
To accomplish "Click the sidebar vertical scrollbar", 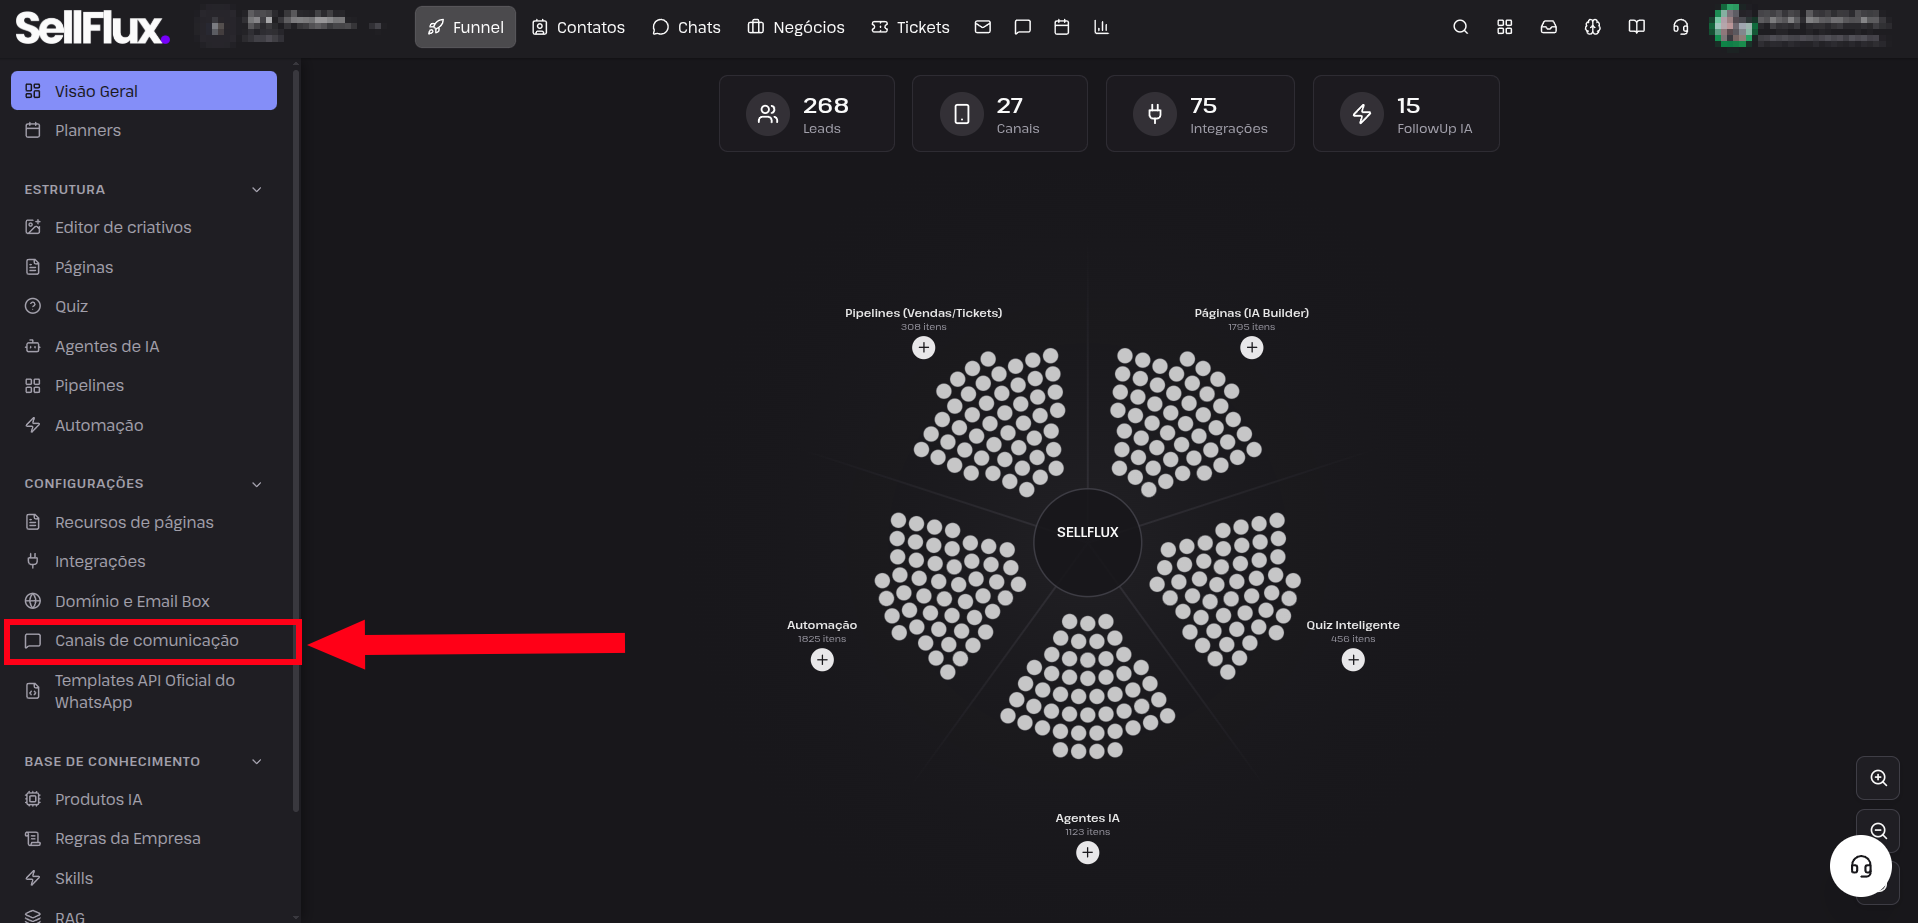I will [296, 440].
